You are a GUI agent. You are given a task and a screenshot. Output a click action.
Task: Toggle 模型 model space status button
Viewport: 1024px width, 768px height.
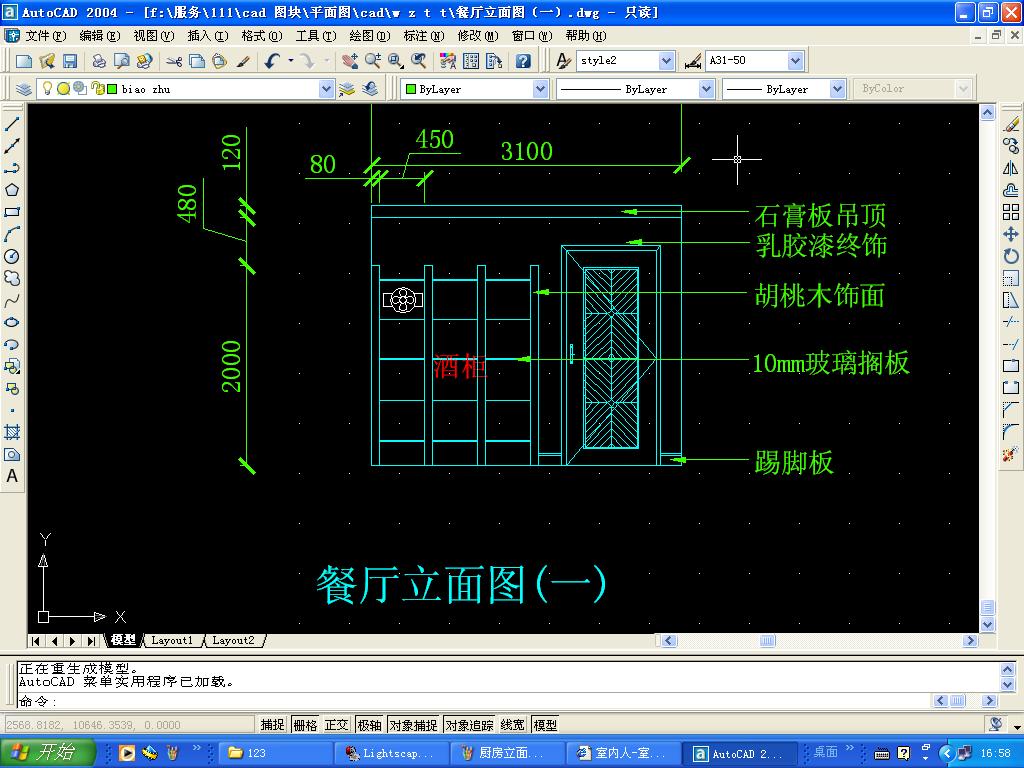(545, 725)
